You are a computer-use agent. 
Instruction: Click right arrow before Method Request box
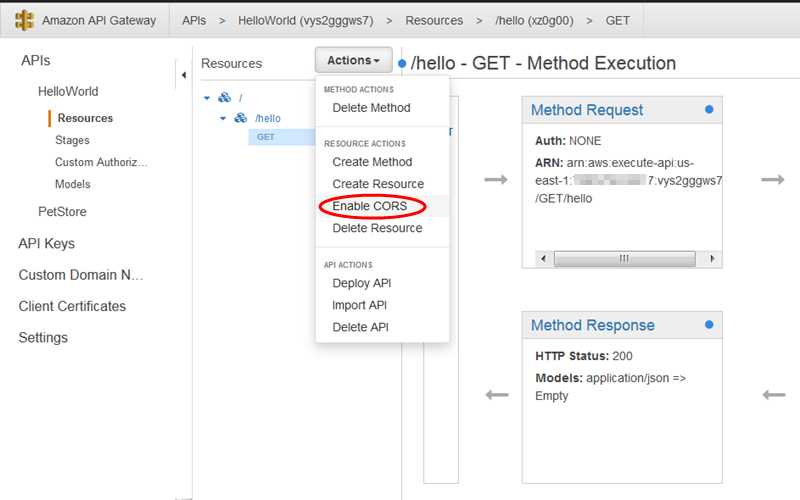tap(496, 180)
